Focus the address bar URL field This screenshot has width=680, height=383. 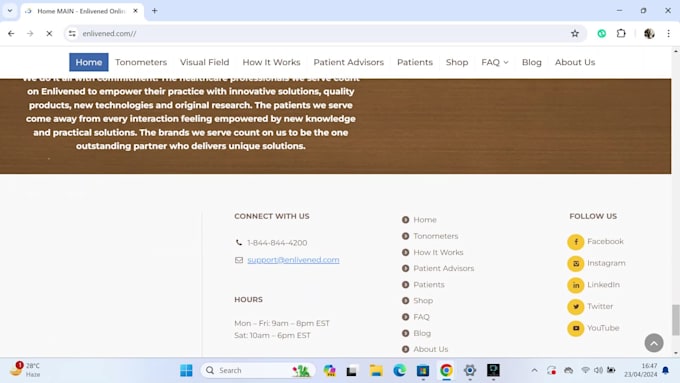click(321, 33)
